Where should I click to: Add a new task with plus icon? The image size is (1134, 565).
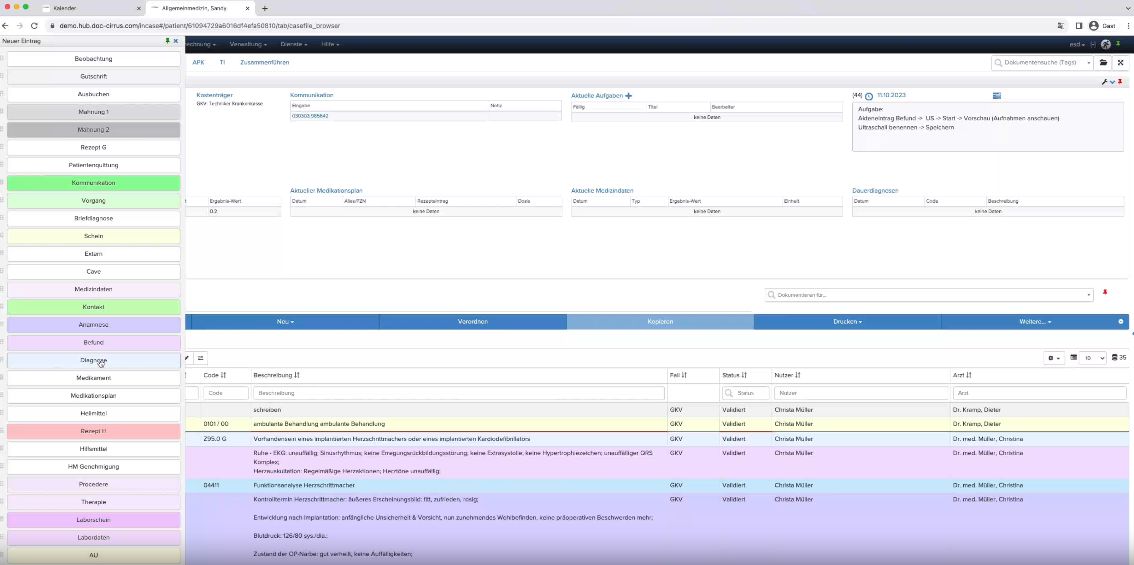[x=628, y=95]
